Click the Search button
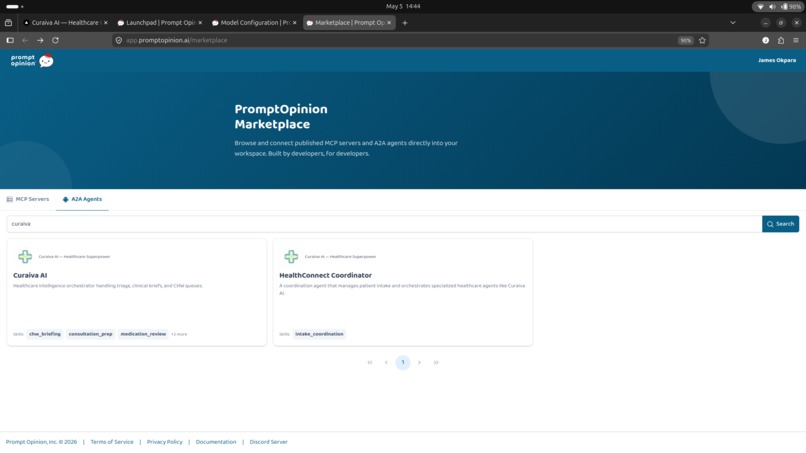Viewport: 806px width, 453px height. (780, 224)
